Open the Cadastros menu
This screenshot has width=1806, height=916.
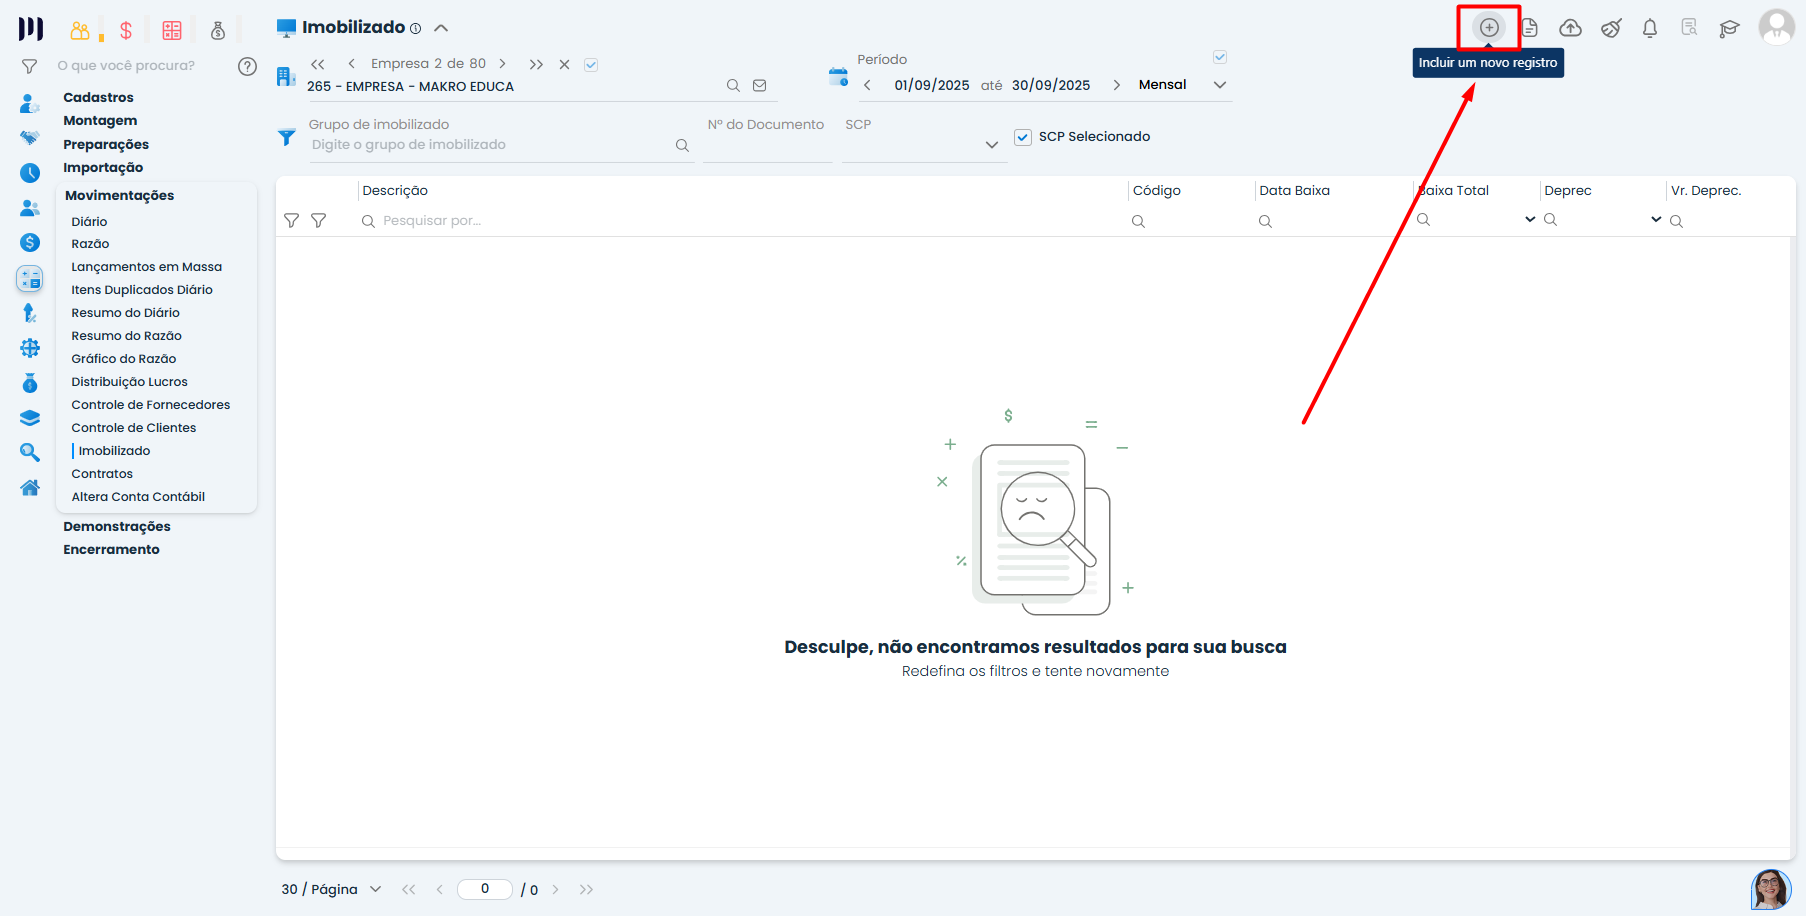tap(98, 97)
